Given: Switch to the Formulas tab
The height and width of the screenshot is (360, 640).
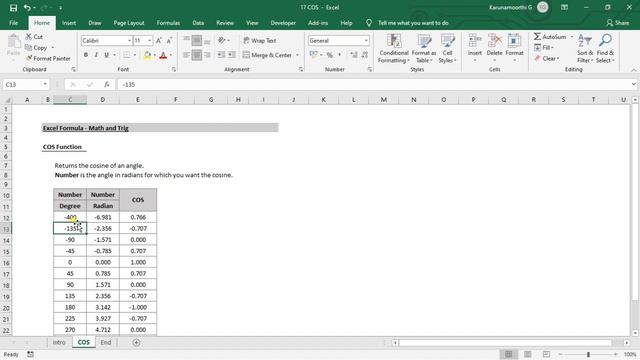Looking at the screenshot, I should pyautogui.click(x=168, y=23).
